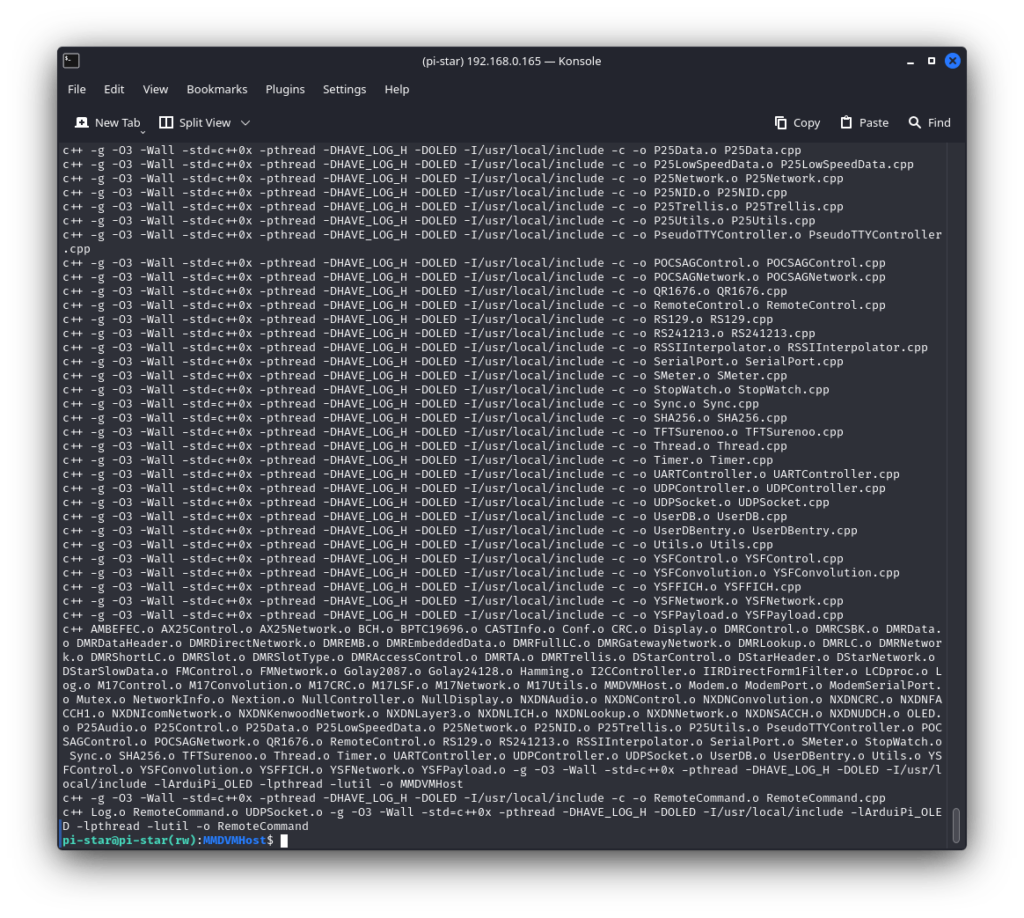This screenshot has height=918, width=1024.
Task: Open the Help menu
Action: (396, 89)
